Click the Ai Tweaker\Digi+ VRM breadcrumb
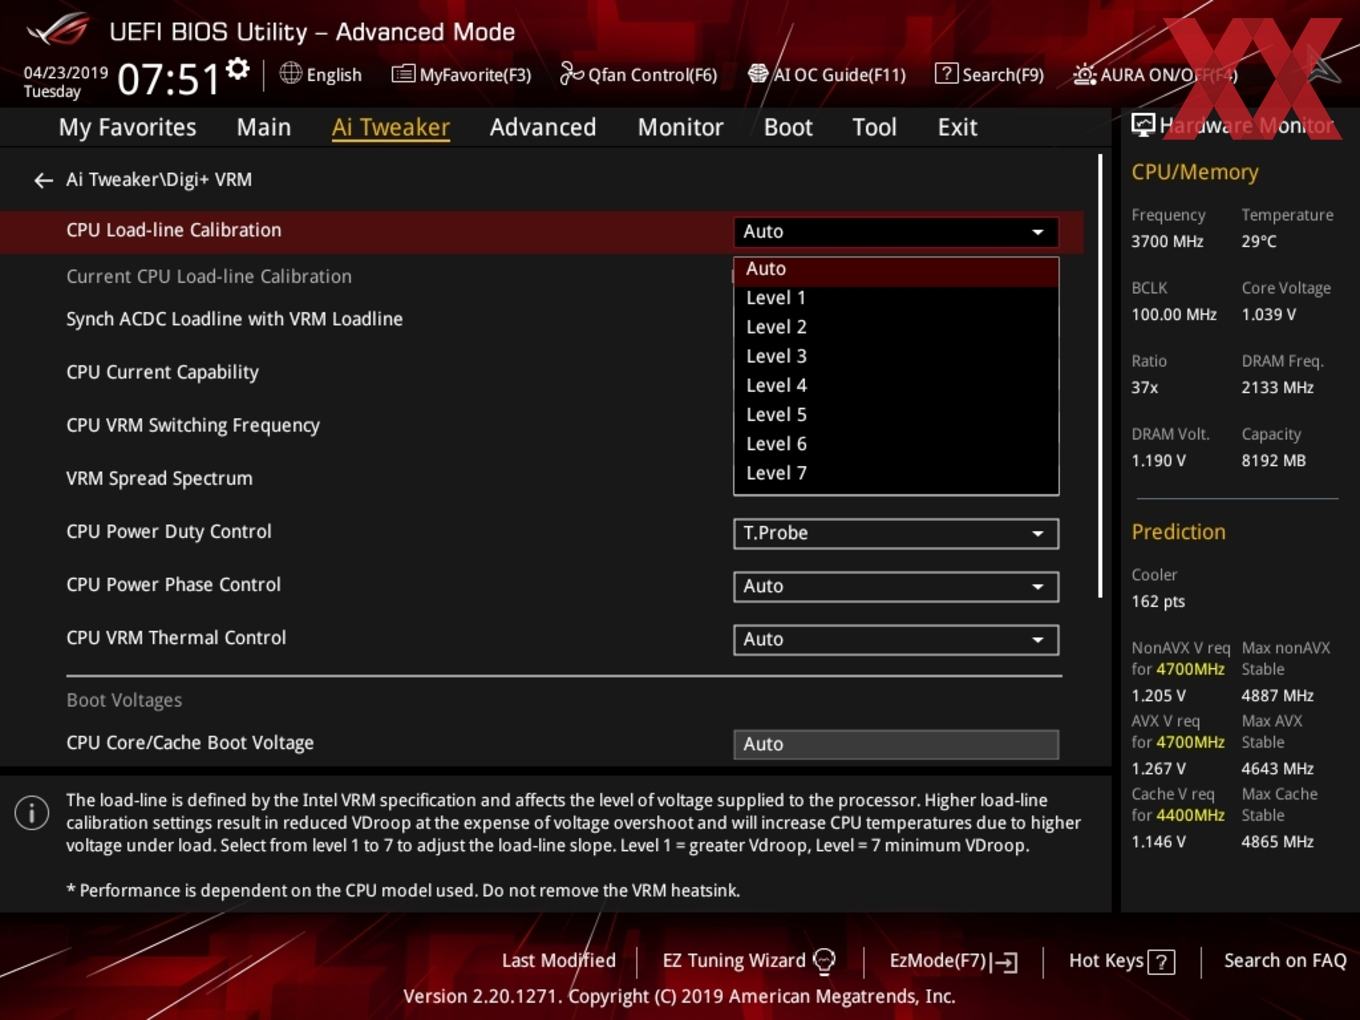The image size is (1360, 1020). point(159,180)
